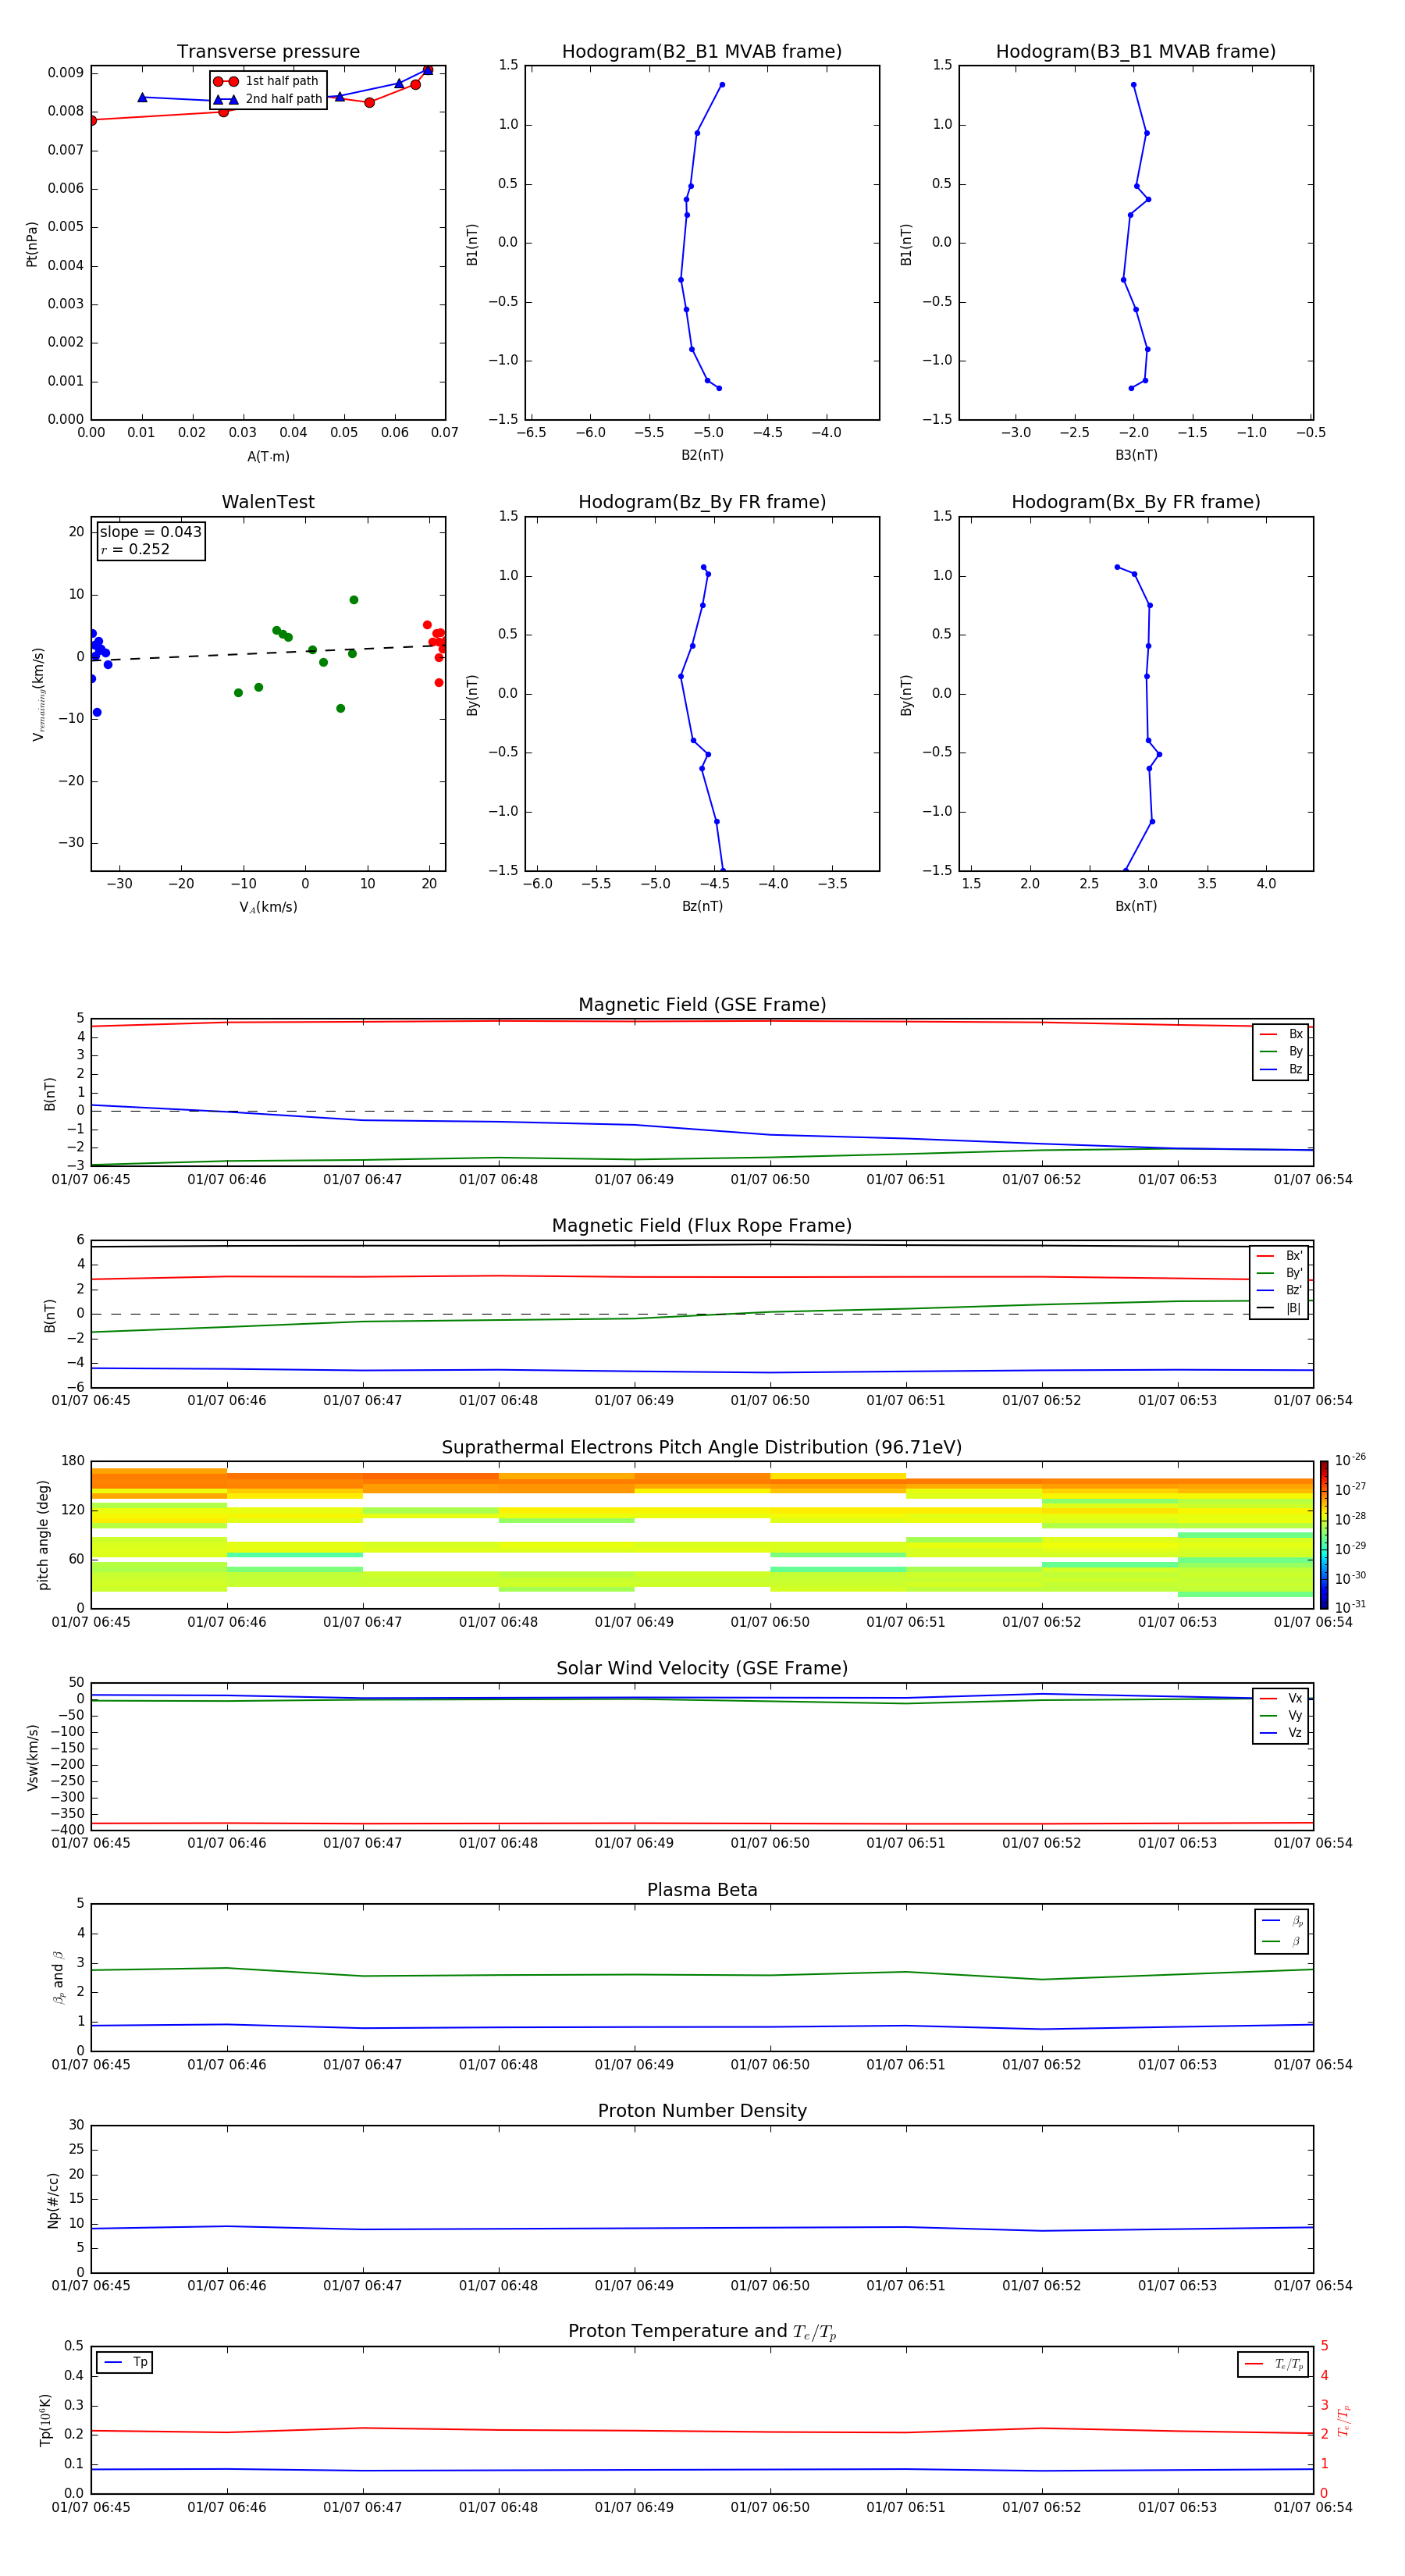Select the '1st half path' legend entry
This screenshot has width=1405, height=2576.
pos(267,81)
